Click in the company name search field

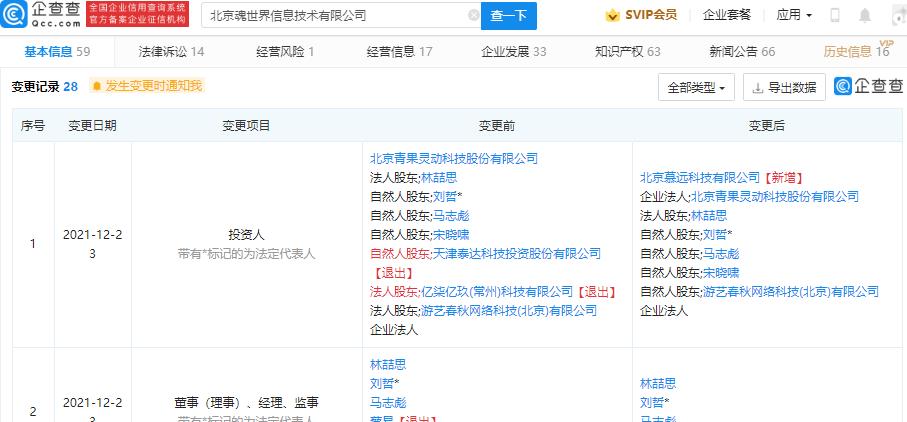339,16
